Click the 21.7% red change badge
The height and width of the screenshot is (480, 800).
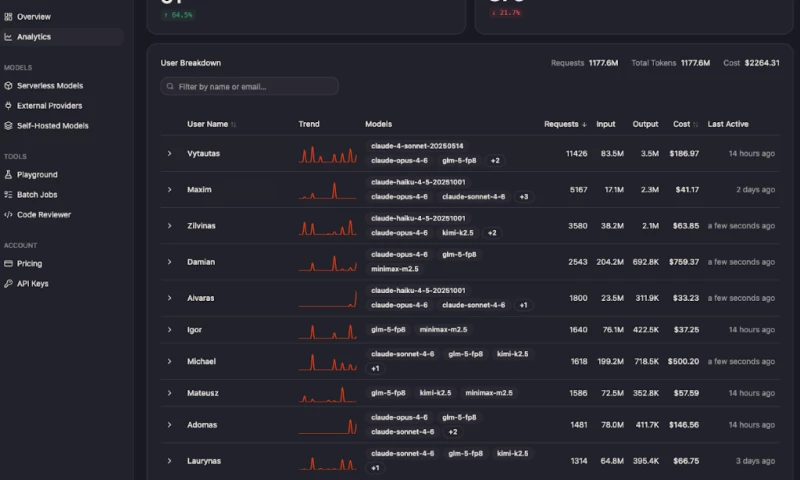[506, 13]
